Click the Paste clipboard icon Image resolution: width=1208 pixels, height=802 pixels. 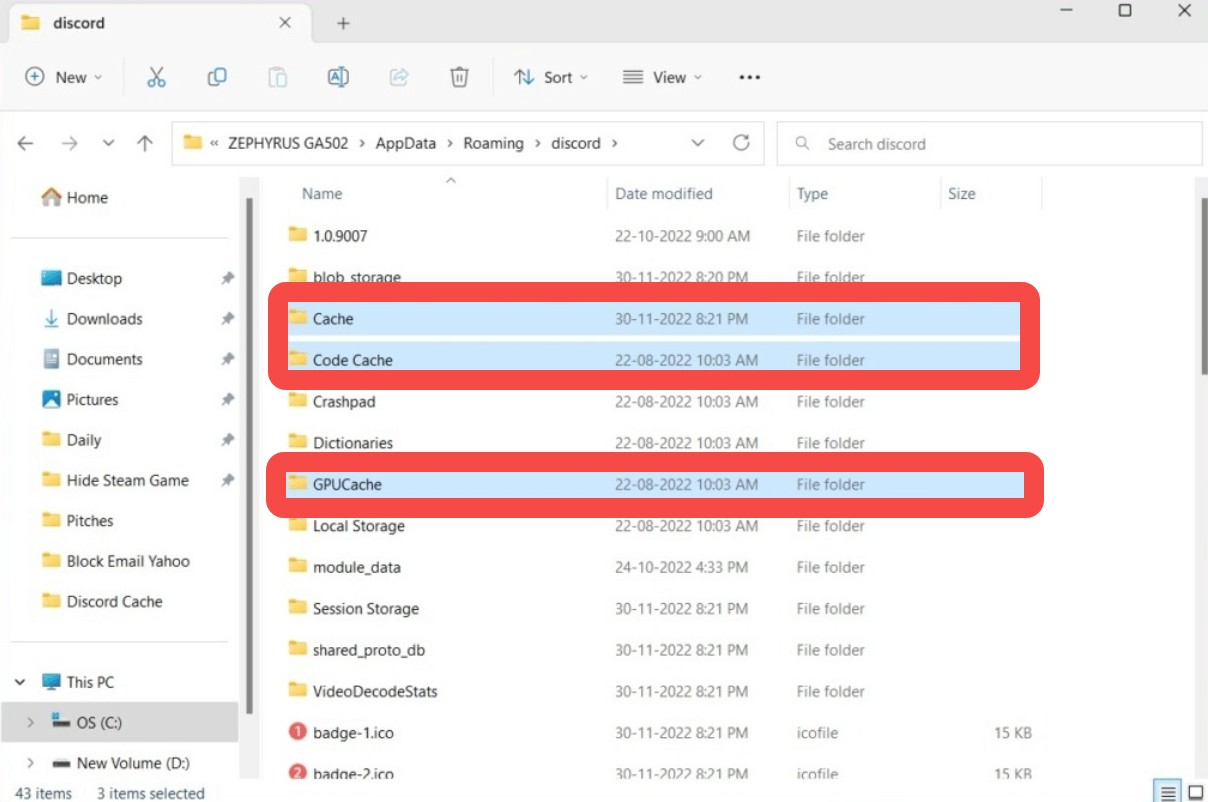[277, 77]
